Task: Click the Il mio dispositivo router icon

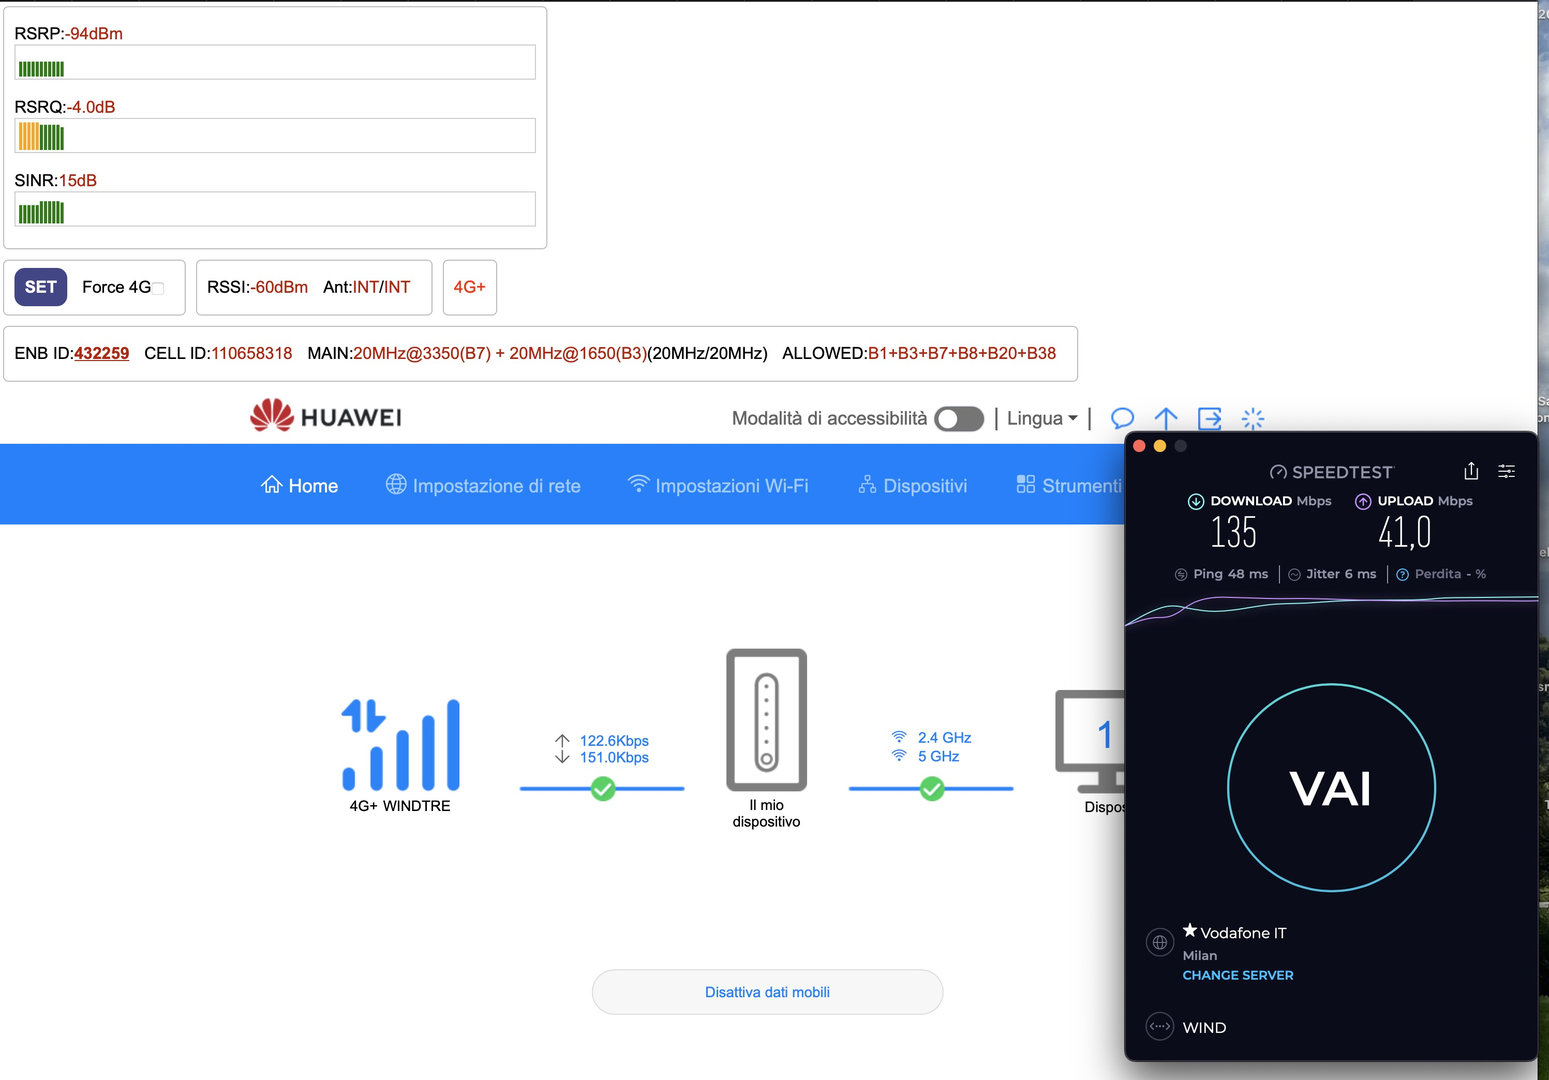Action: (766, 719)
